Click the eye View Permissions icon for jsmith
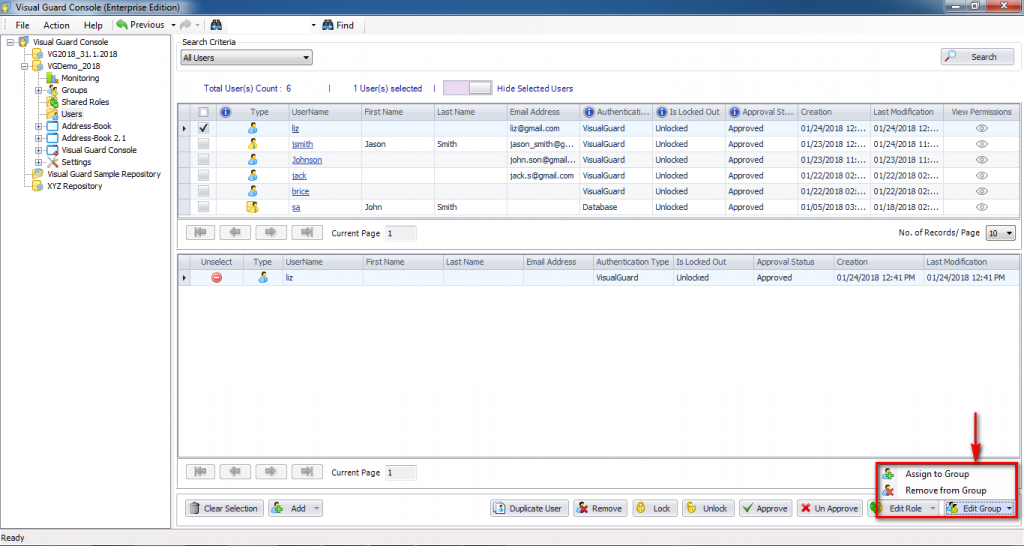Image resolution: width=1024 pixels, height=546 pixels. 981,144
